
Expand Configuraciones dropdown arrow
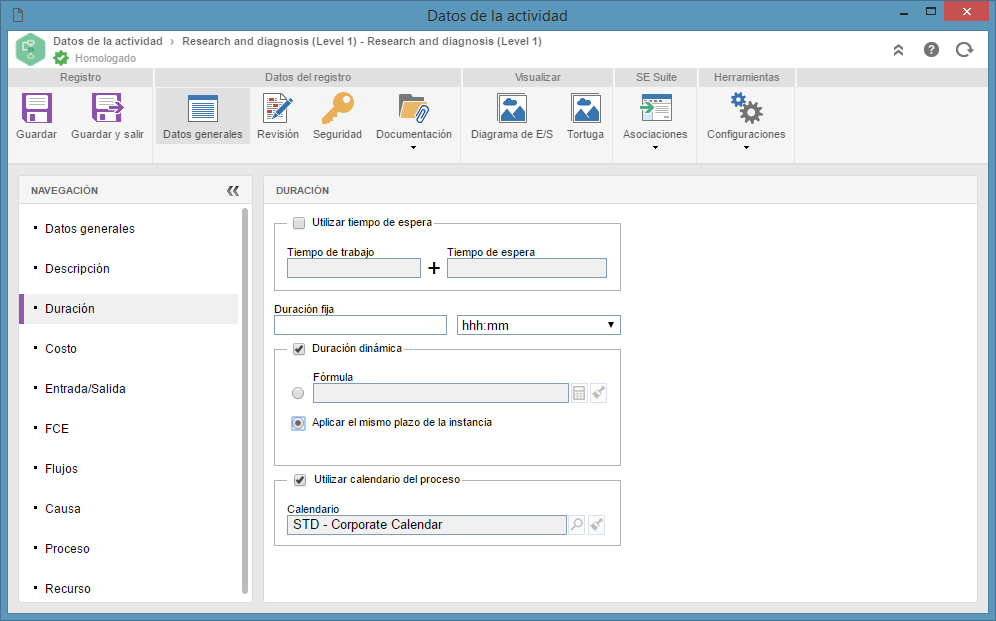click(746, 148)
